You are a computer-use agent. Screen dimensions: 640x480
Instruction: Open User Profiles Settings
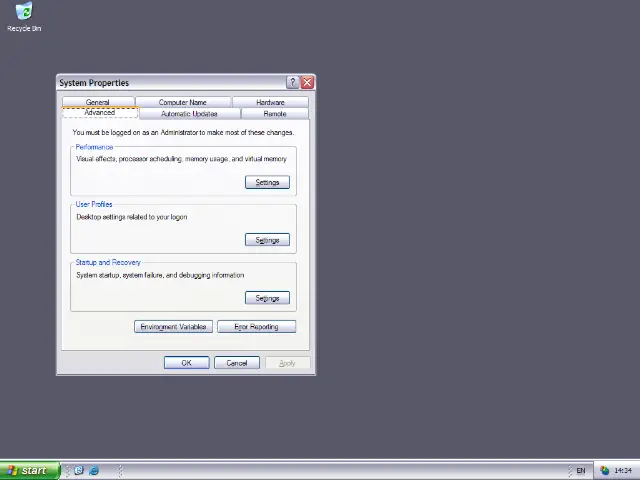point(267,240)
